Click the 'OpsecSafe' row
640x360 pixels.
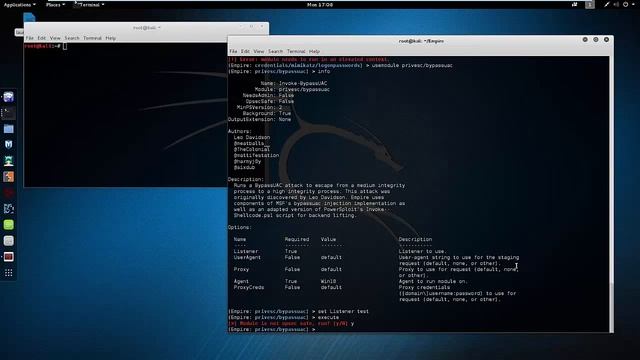tap(269, 101)
